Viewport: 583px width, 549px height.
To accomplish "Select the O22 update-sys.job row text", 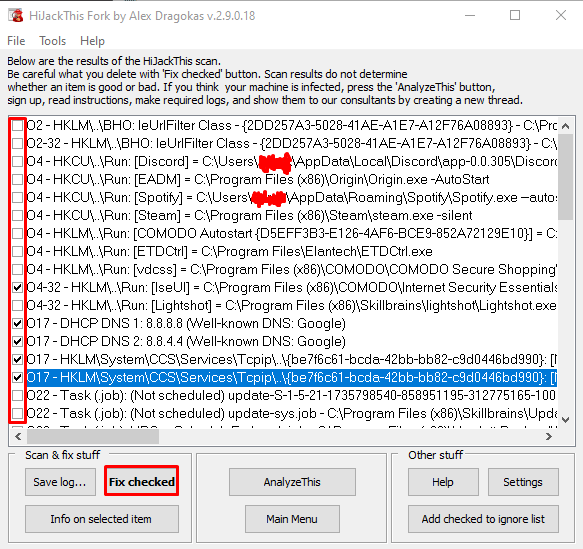I will pos(292,413).
